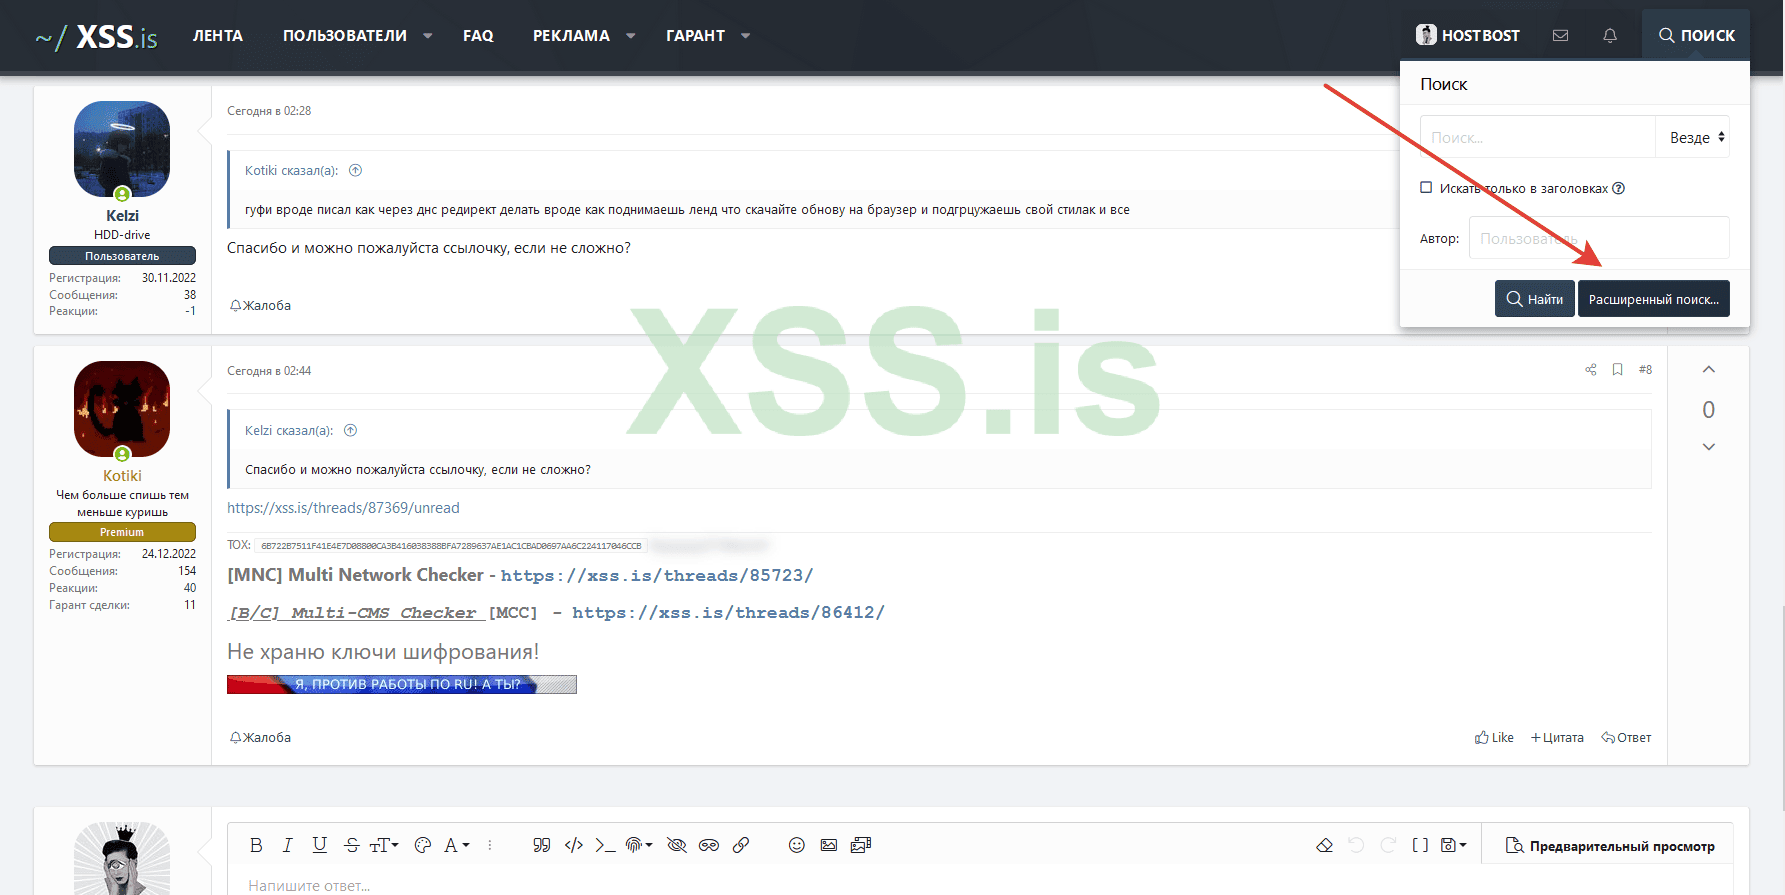Open the notifications bell icon
1785x895 pixels.
1610,35
